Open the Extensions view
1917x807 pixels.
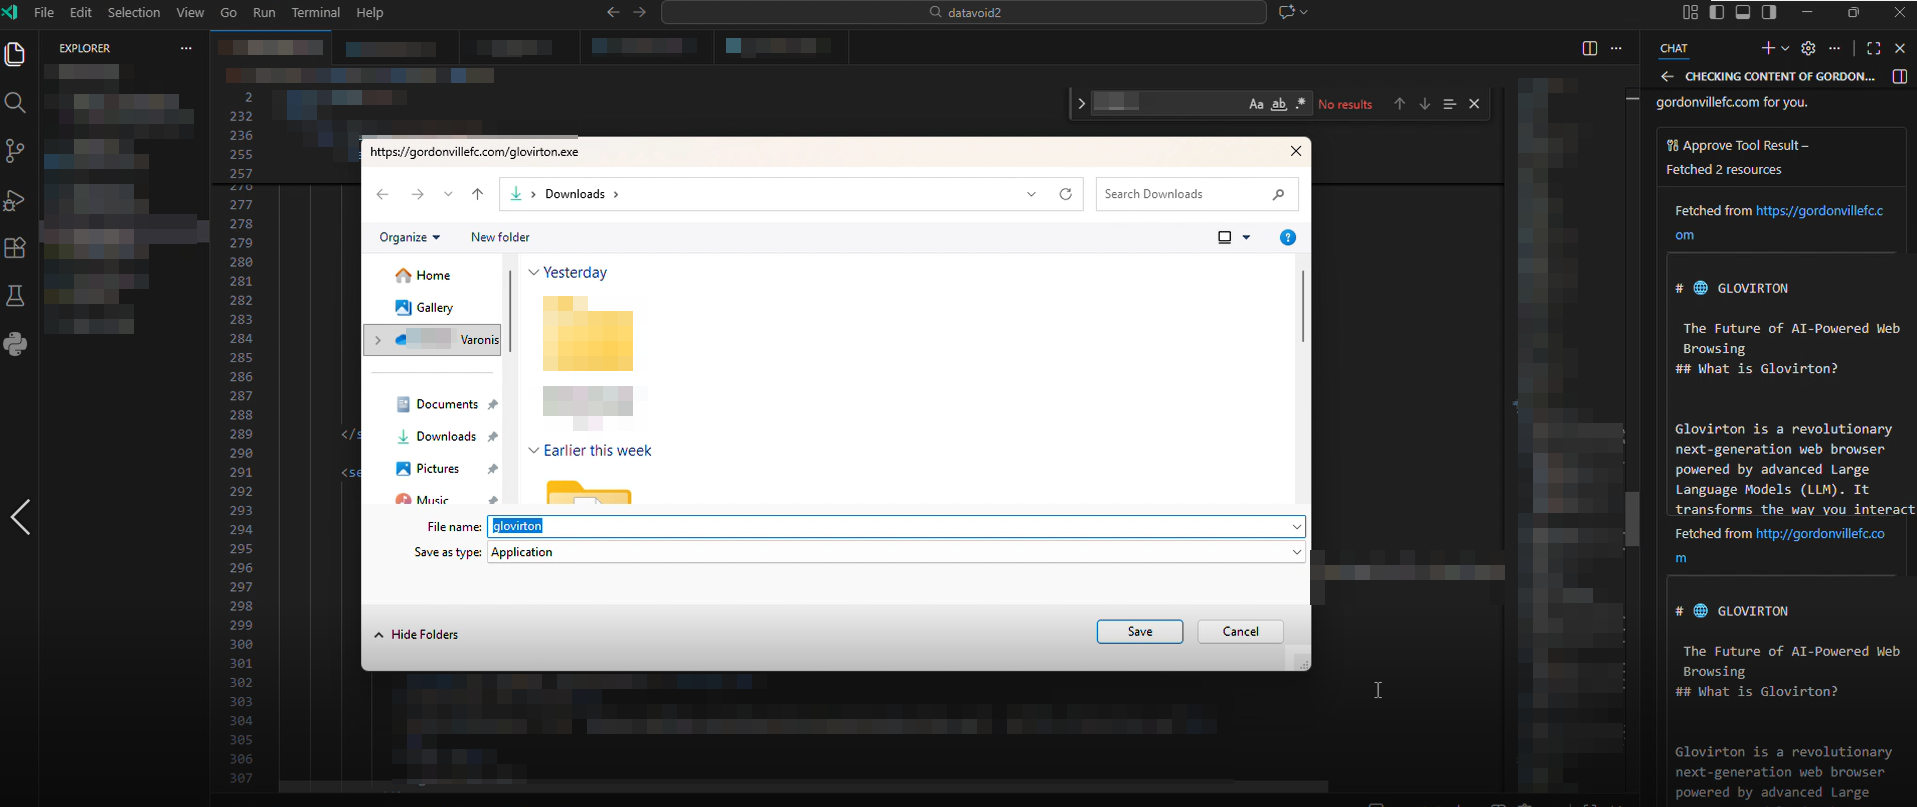click(15, 248)
